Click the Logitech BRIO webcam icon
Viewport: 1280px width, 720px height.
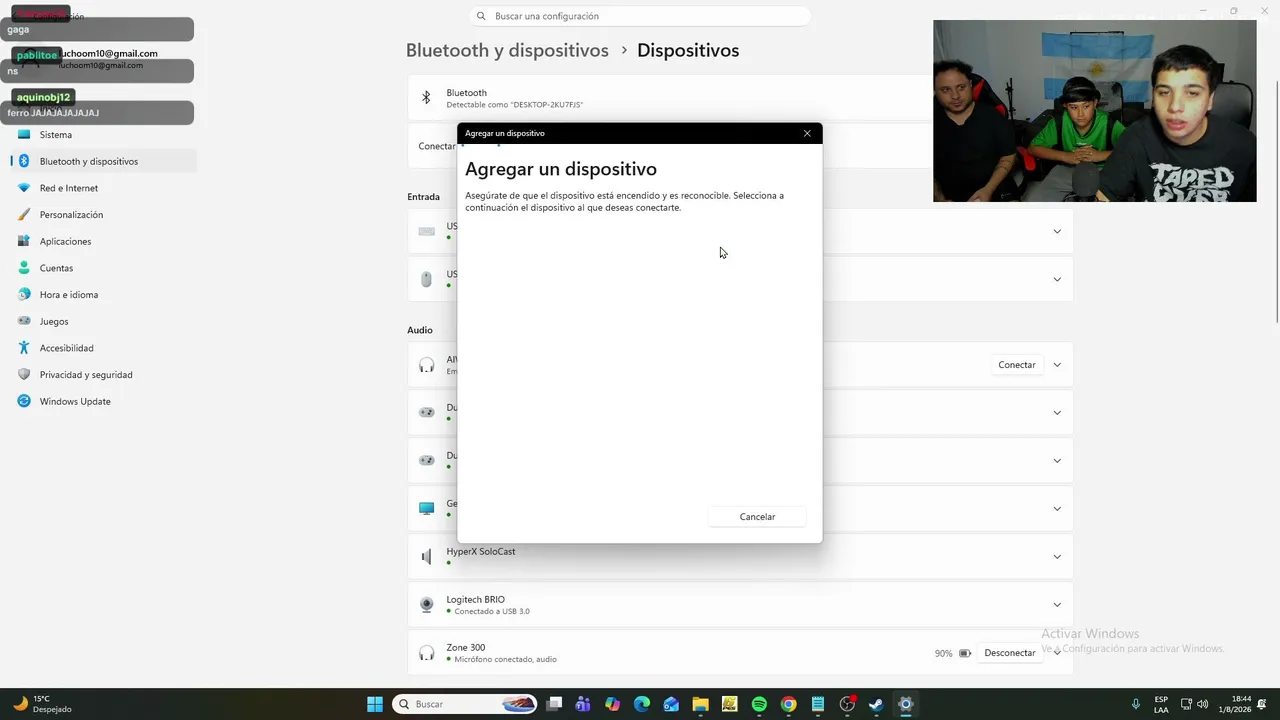(427, 605)
